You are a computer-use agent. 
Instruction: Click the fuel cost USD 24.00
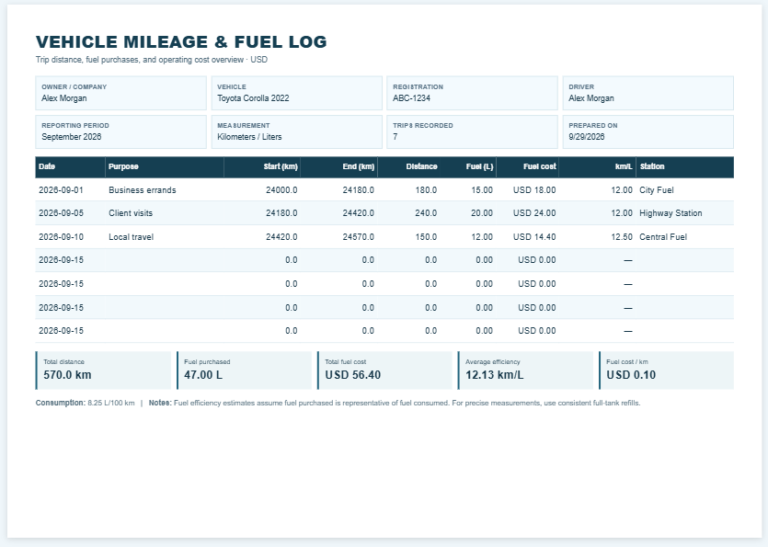(x=534, y=214)
